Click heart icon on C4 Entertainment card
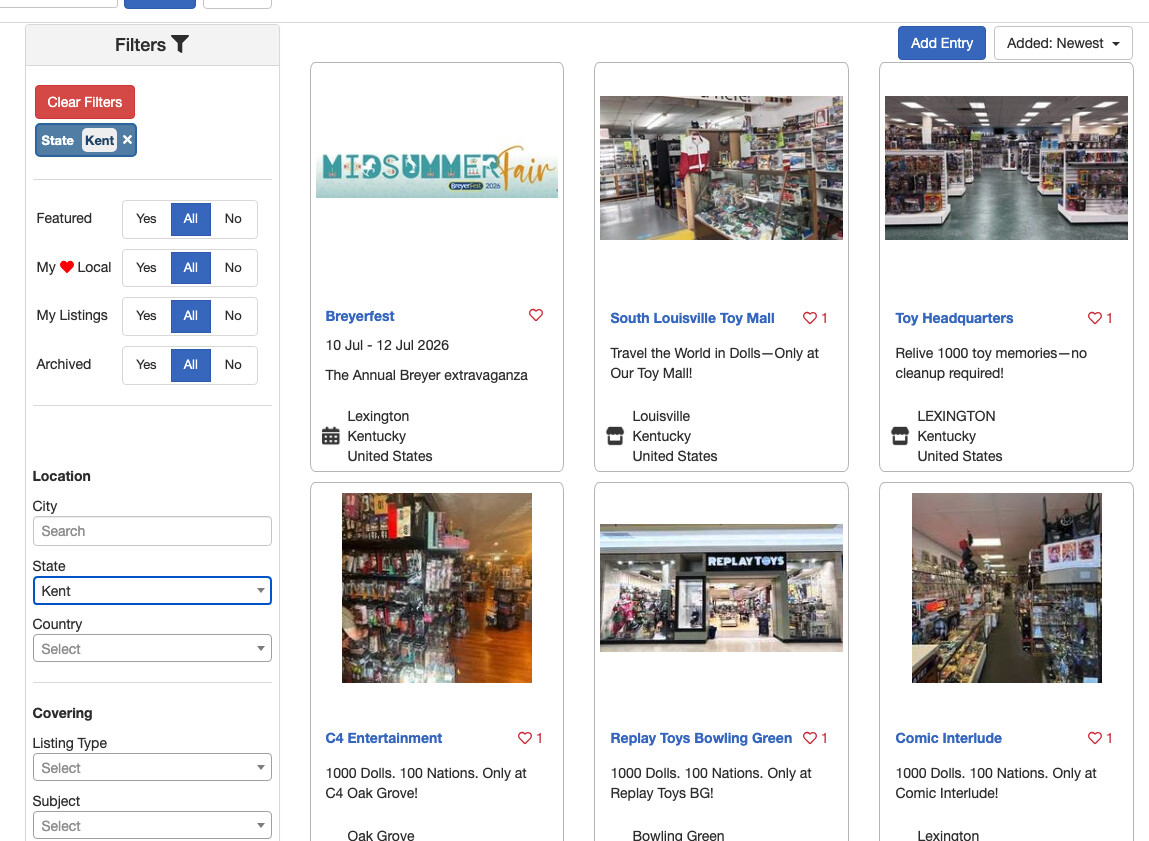 coord(525,738)
